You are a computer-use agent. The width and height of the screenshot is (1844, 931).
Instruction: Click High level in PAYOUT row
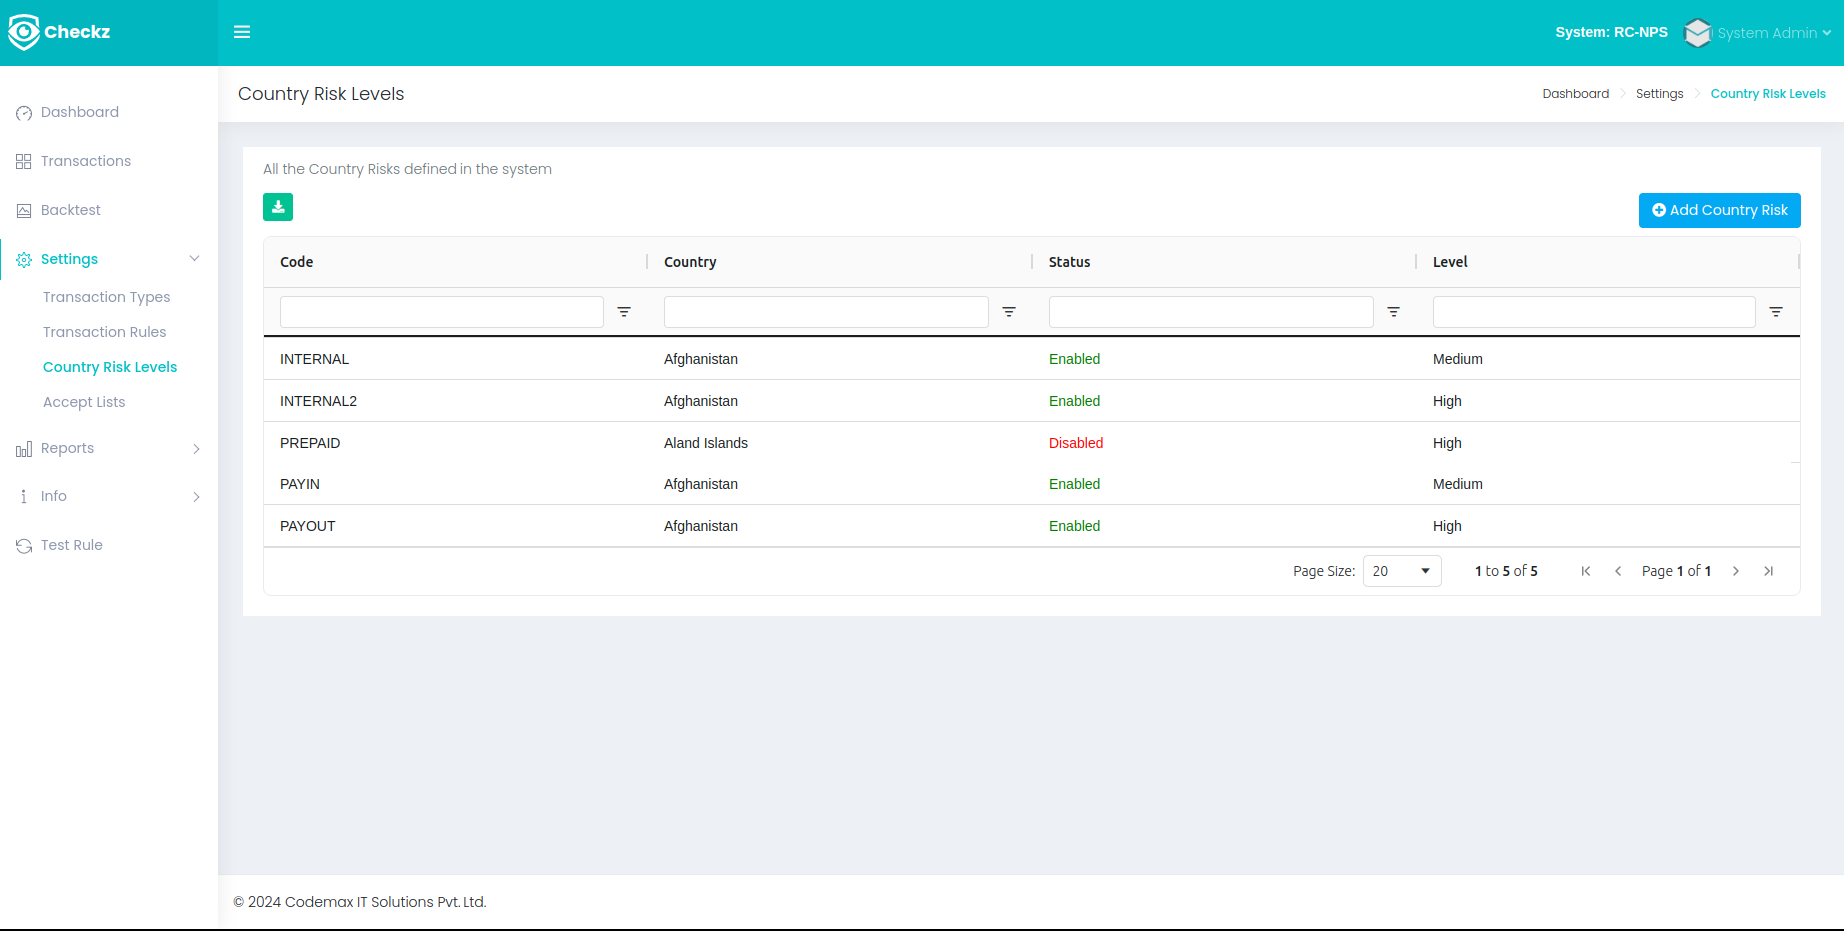1447,526
